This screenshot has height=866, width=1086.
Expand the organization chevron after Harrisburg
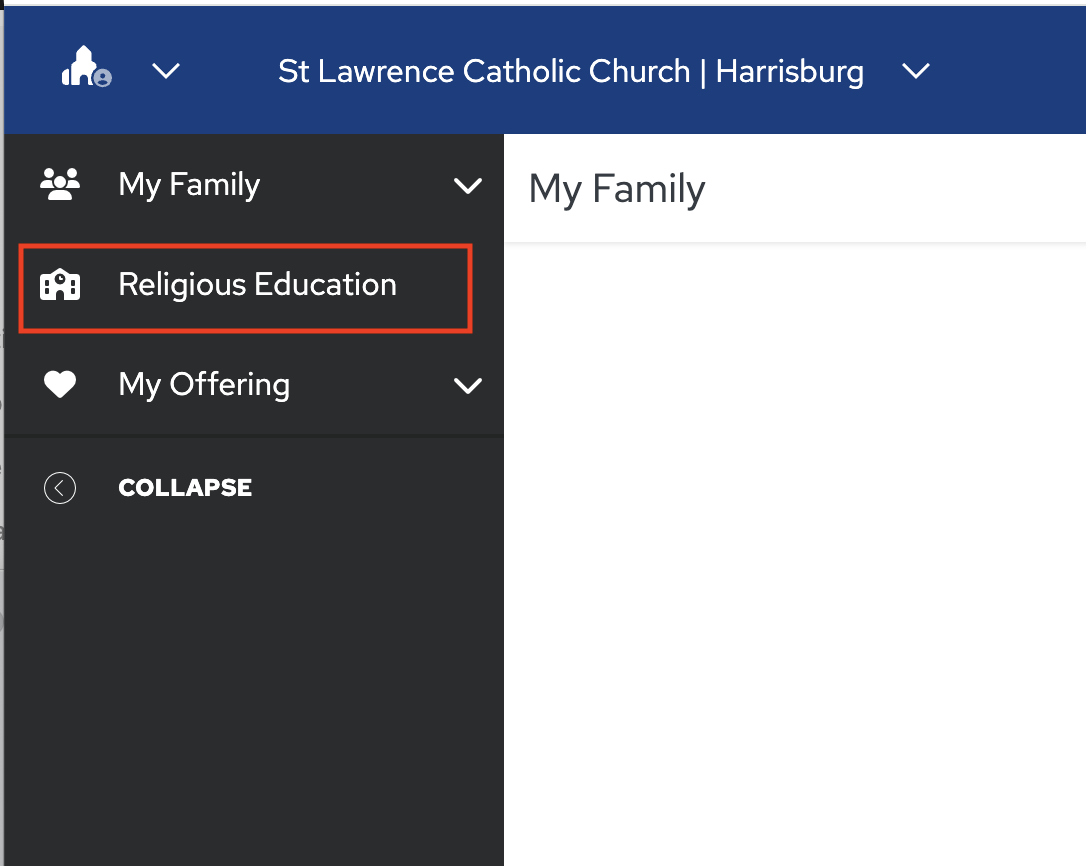pyautogui.click(x=915, y=72)
